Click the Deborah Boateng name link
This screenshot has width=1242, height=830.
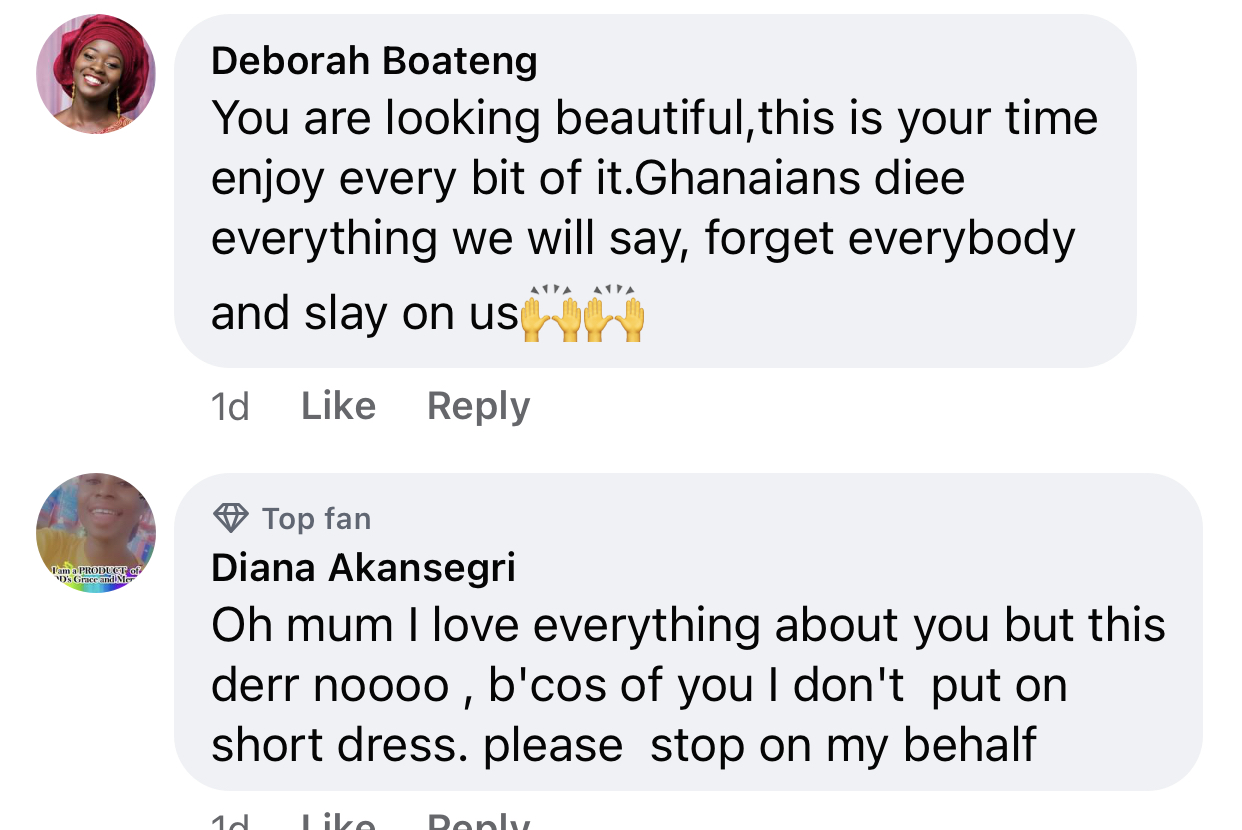click(x=374, y=61)
